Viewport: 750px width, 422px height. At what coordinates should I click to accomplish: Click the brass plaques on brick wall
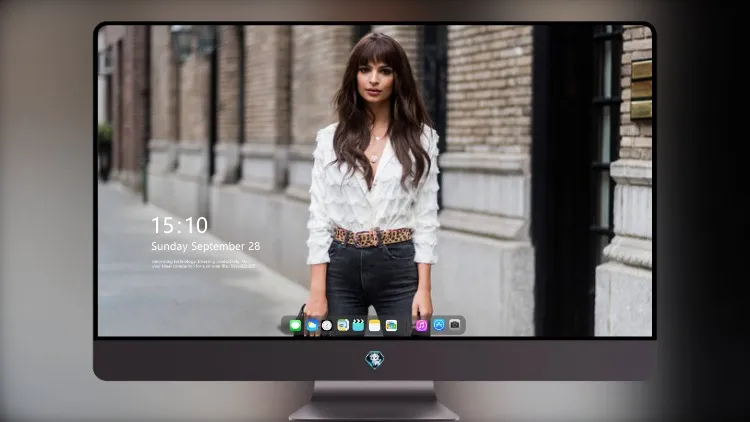(x=641, y=89)
